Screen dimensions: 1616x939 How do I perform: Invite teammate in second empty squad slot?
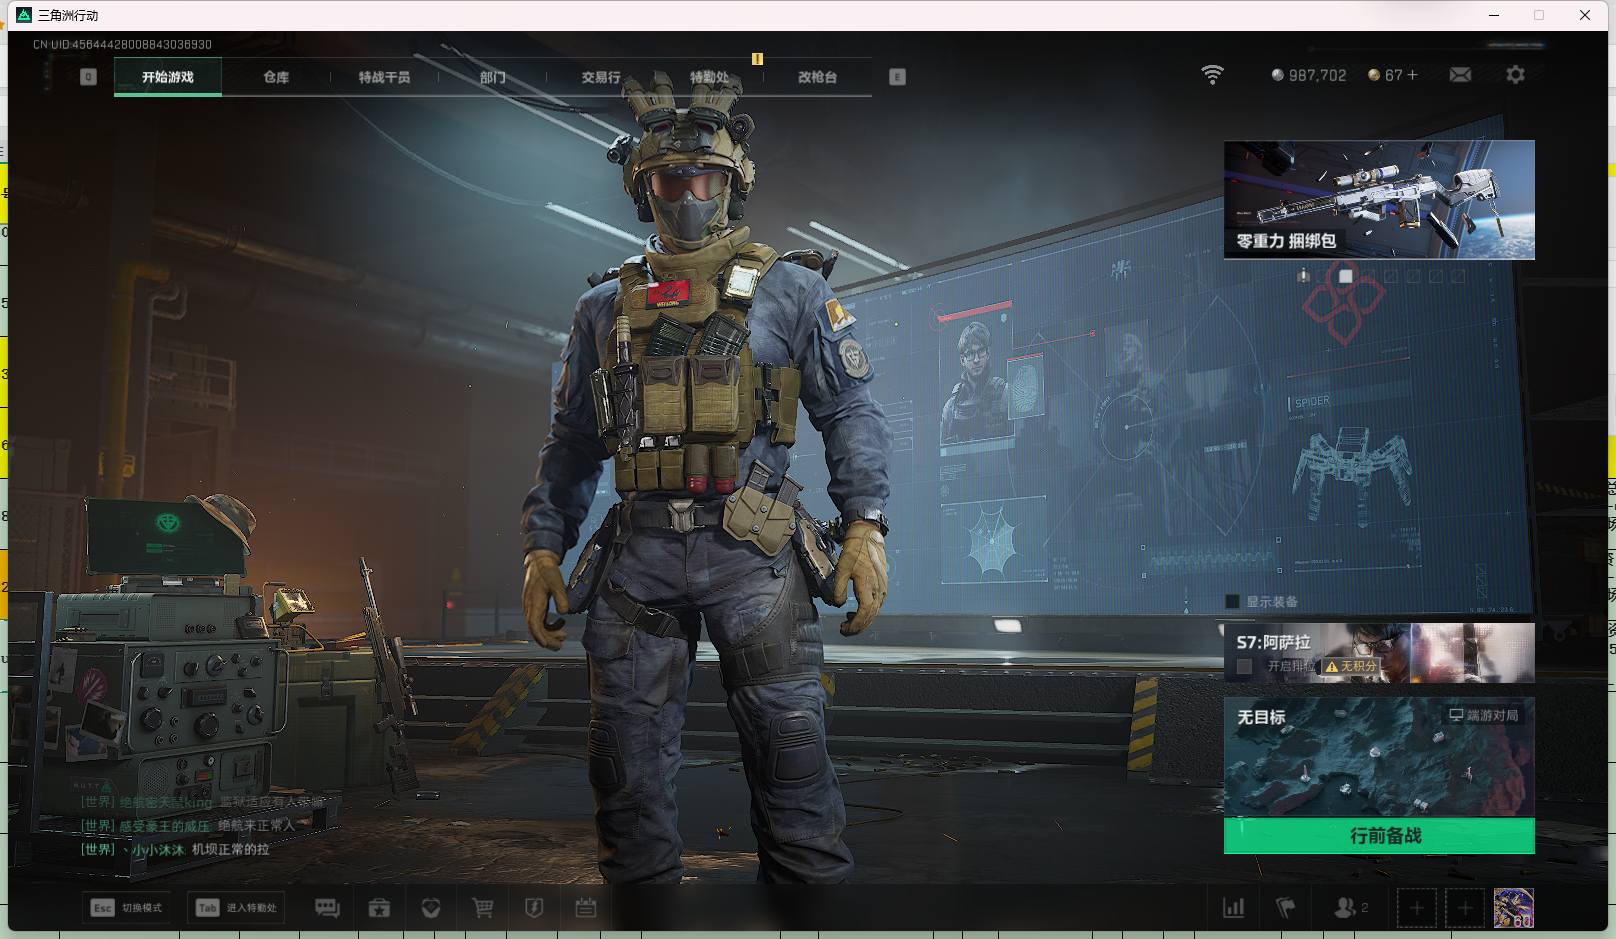click(1465, 908)
